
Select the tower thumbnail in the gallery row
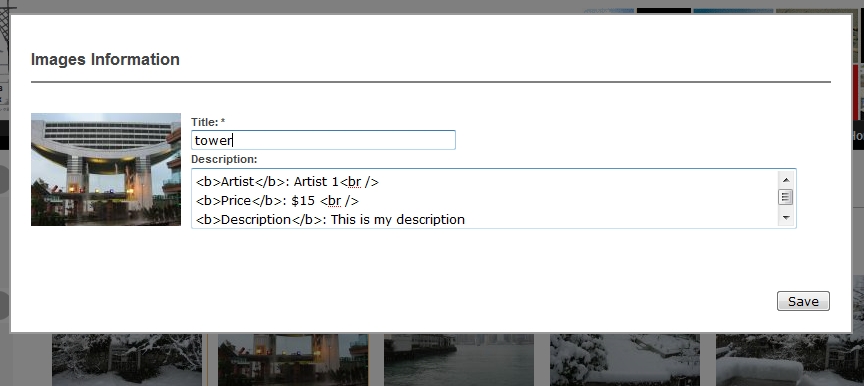293,360
